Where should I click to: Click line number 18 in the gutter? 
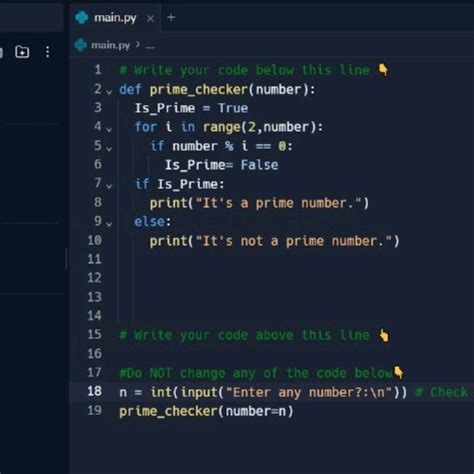[94, 391]
